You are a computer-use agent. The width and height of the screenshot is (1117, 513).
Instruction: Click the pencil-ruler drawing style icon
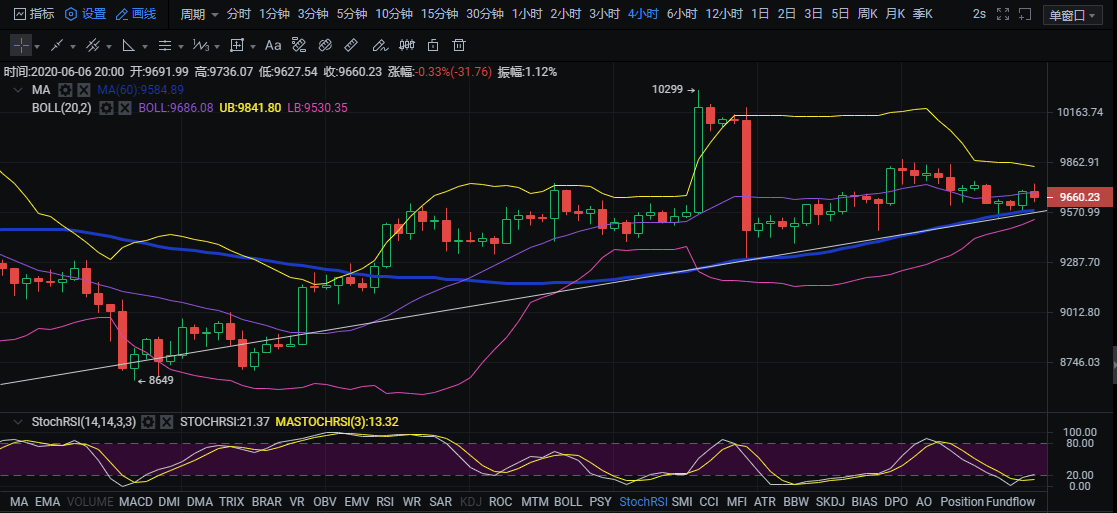click(299, 46)
